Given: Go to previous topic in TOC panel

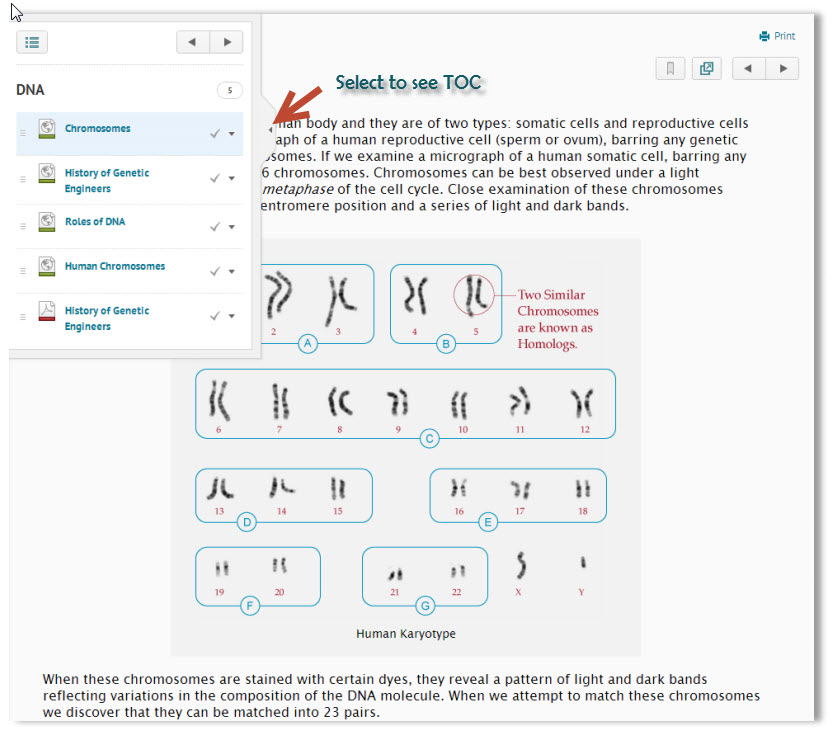Looking at the screenshot, I should (x=193, y=42).
